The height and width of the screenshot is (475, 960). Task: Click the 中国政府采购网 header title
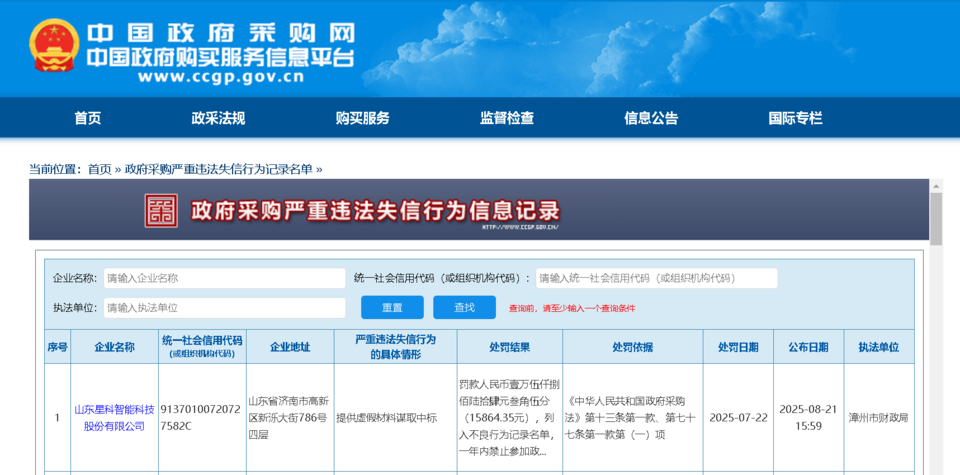pyautogui.click(x=220, y=33)
